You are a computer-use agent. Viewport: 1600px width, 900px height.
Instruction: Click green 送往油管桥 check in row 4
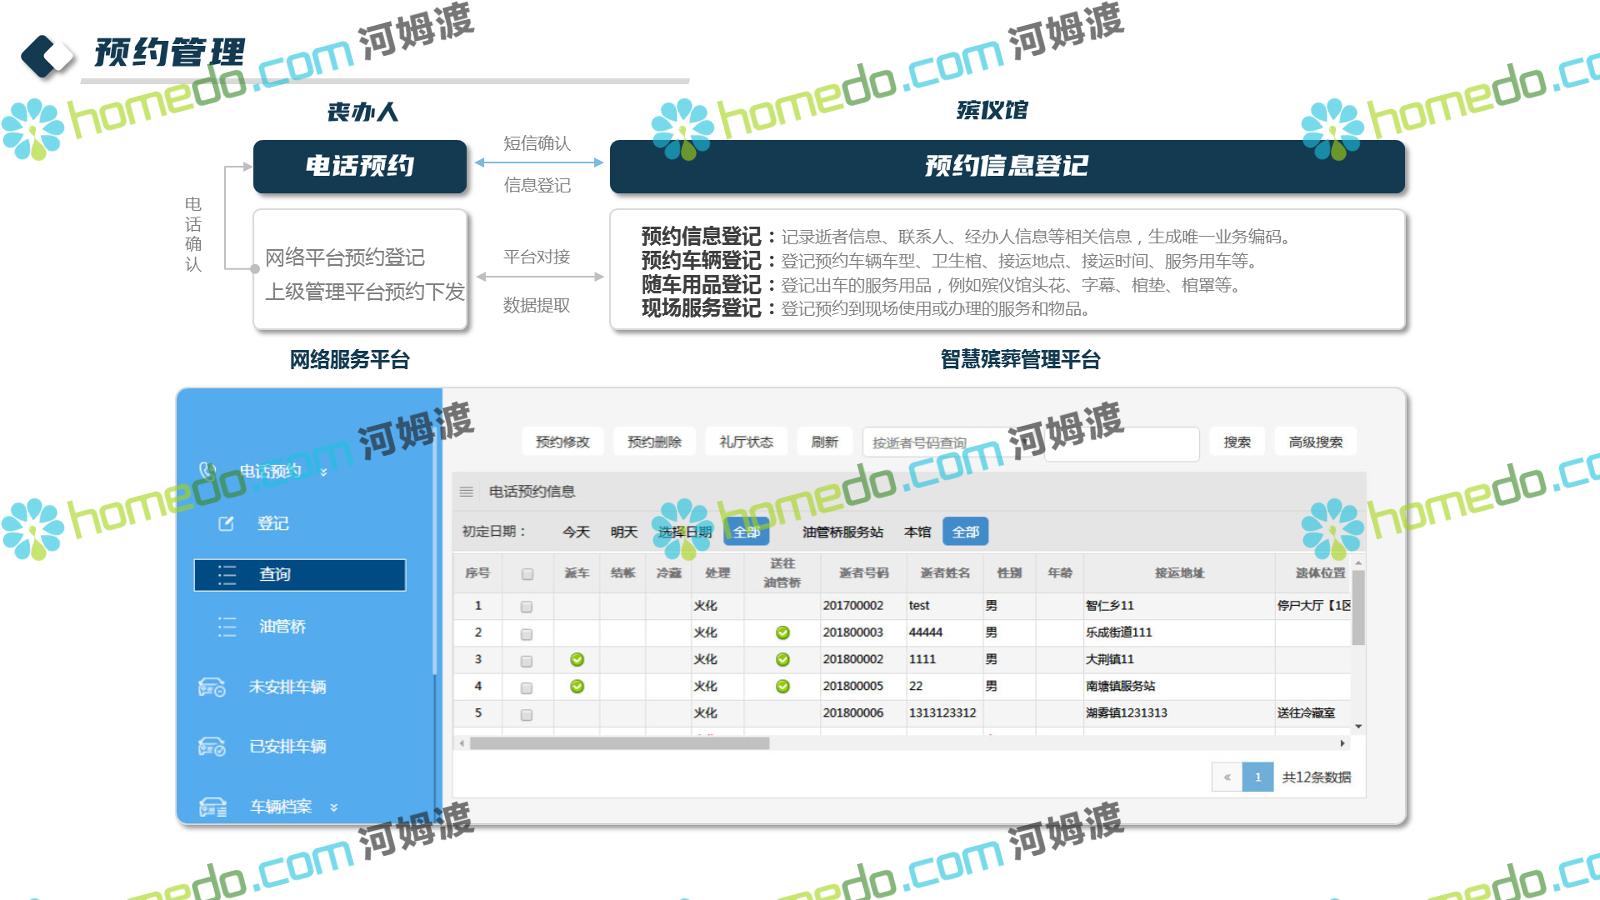(x=783, y=687)
